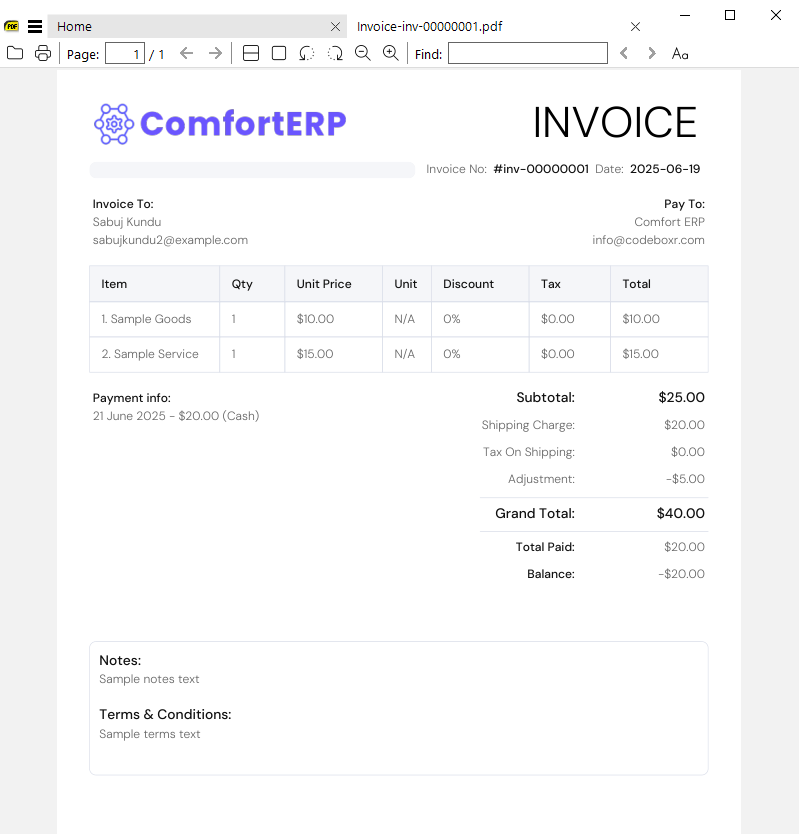Click the Subtotal value $25.00
This screenshot has width=800, height=834.
click(681, 397)
